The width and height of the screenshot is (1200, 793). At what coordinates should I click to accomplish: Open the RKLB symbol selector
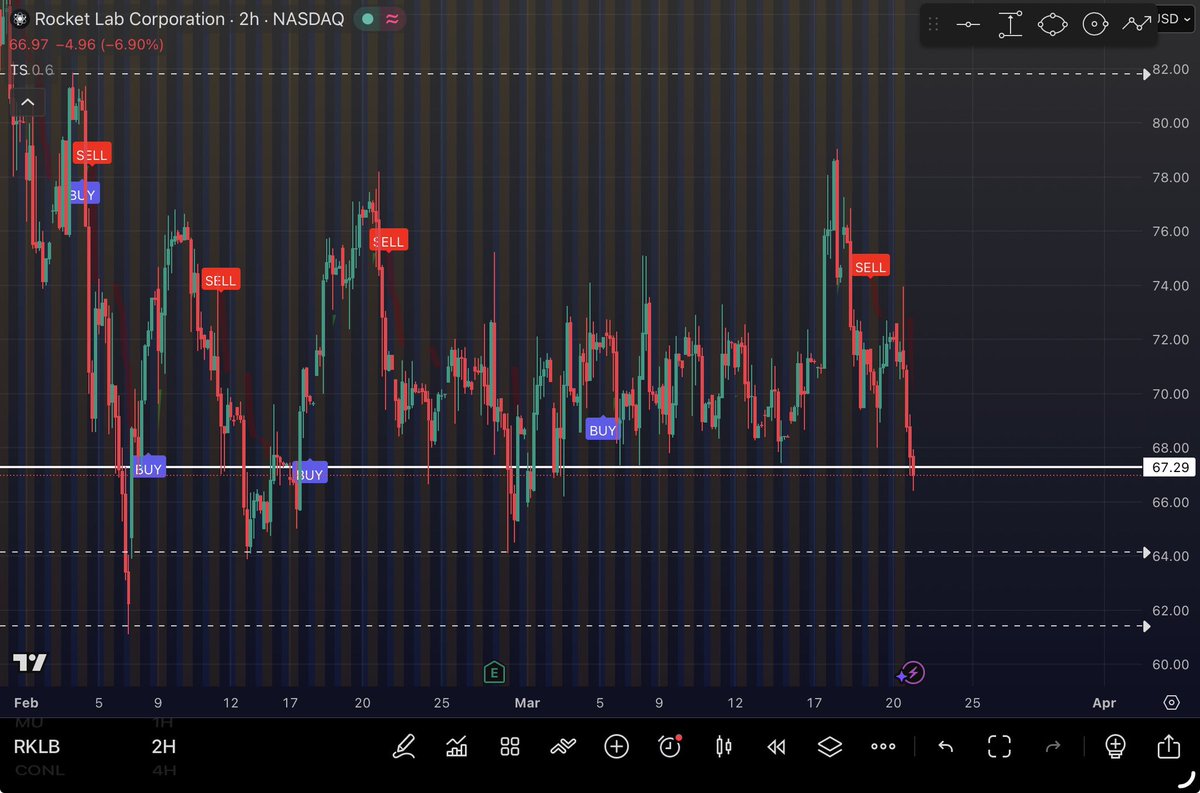click(x=39, y=747)
